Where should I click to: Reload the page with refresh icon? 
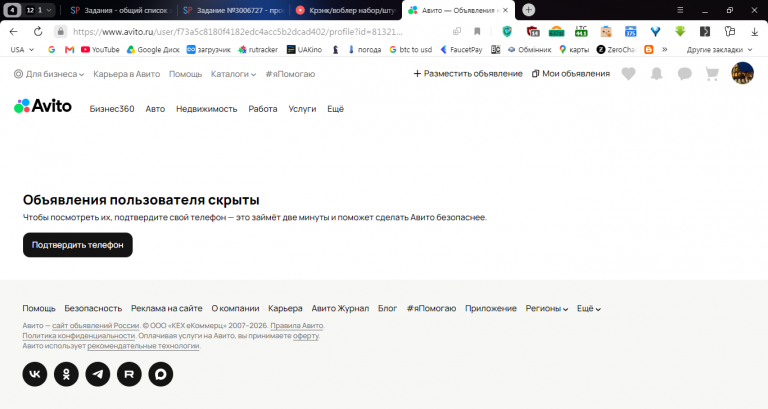(x=38, y=31)
